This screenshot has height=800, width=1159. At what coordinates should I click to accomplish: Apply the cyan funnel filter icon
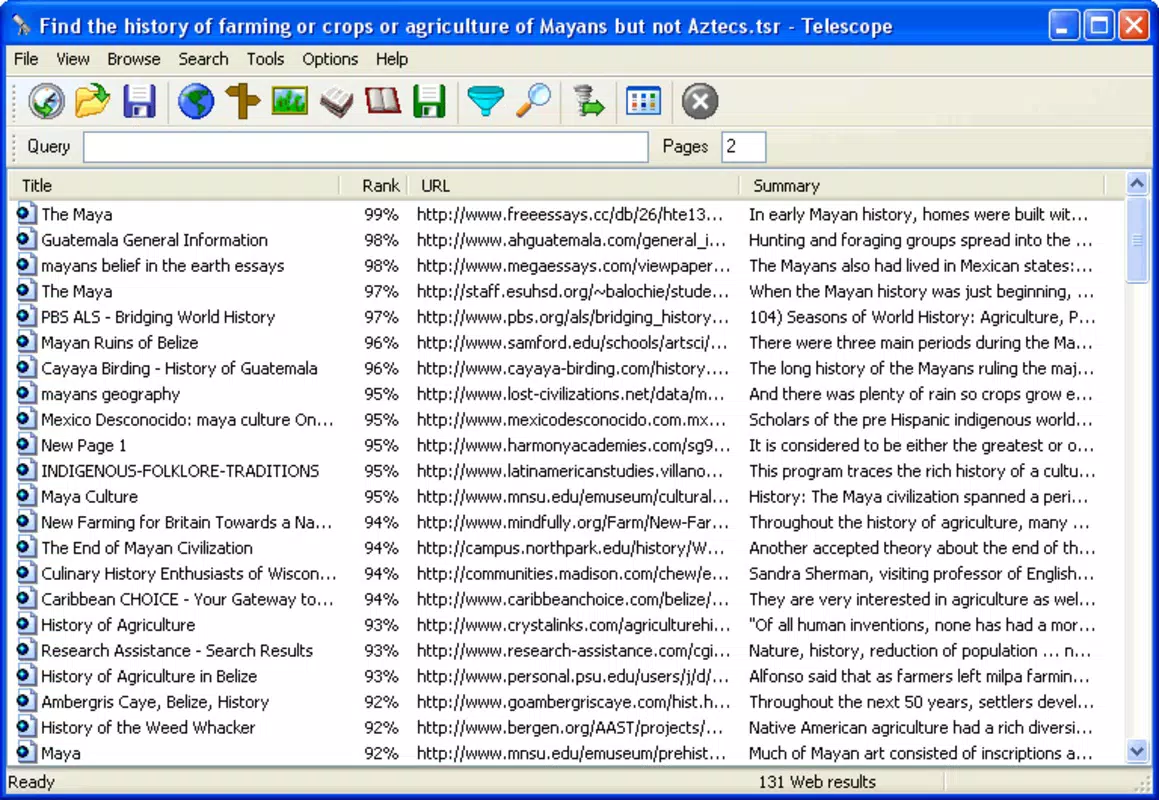[x=486, y=101]
